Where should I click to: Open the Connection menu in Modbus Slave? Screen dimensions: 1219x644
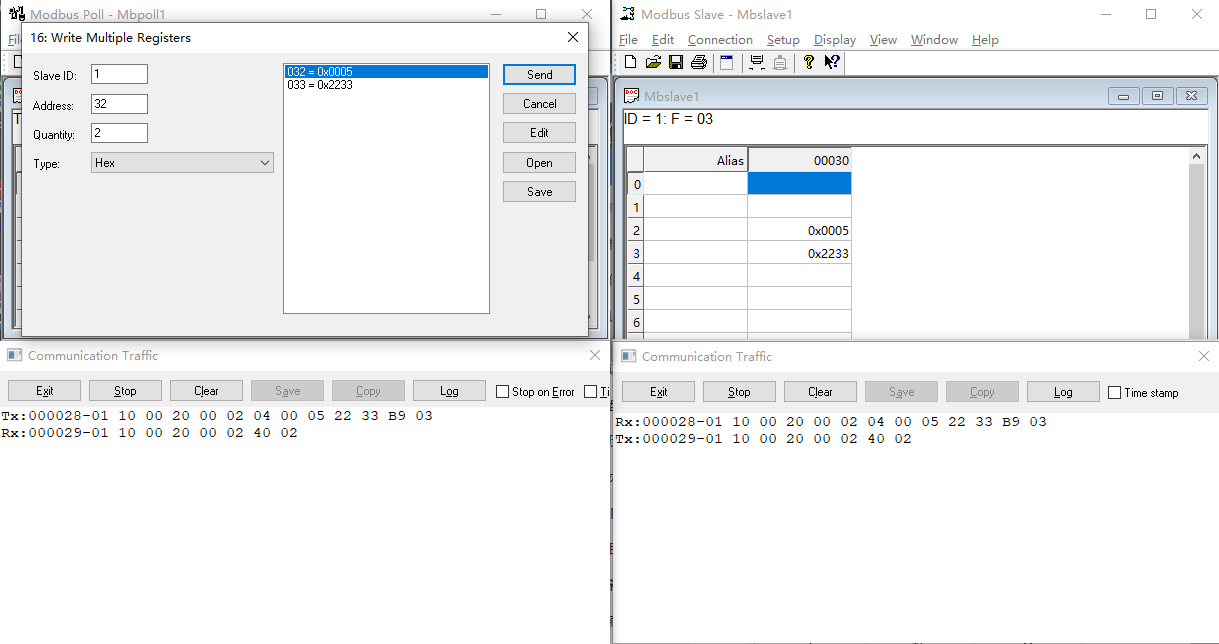(720, 40)
